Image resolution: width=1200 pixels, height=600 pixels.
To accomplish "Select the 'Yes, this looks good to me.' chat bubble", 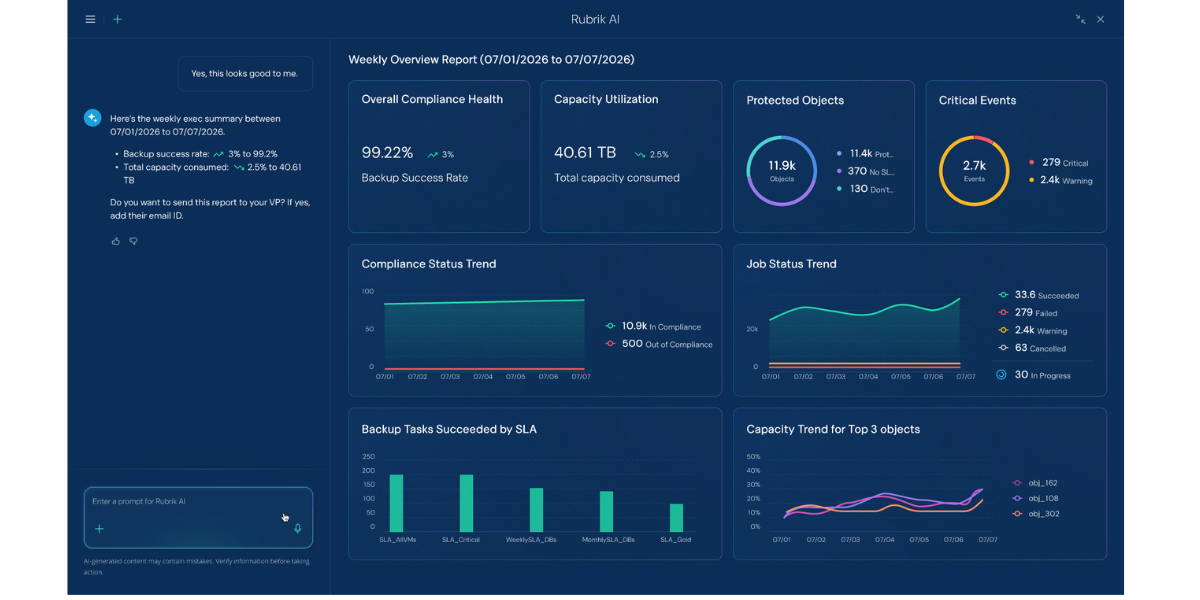I will tap(245, 73).
